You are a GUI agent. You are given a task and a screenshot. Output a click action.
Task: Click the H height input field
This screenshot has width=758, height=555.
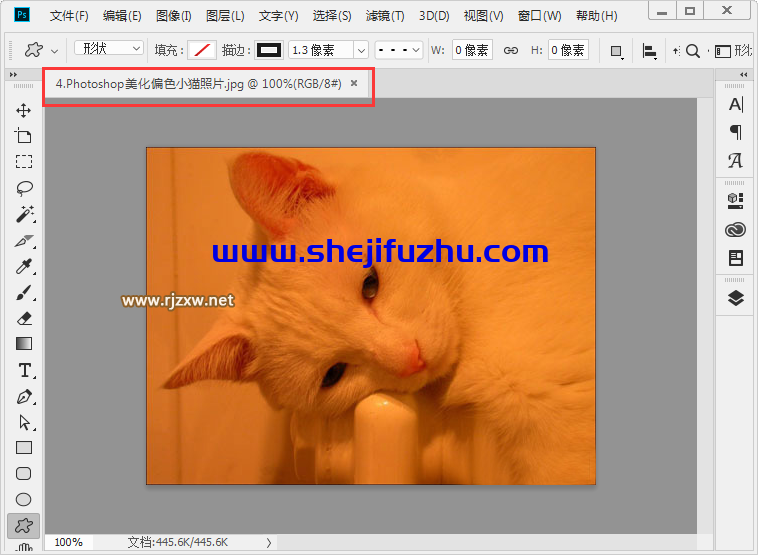tap(568, 50)
